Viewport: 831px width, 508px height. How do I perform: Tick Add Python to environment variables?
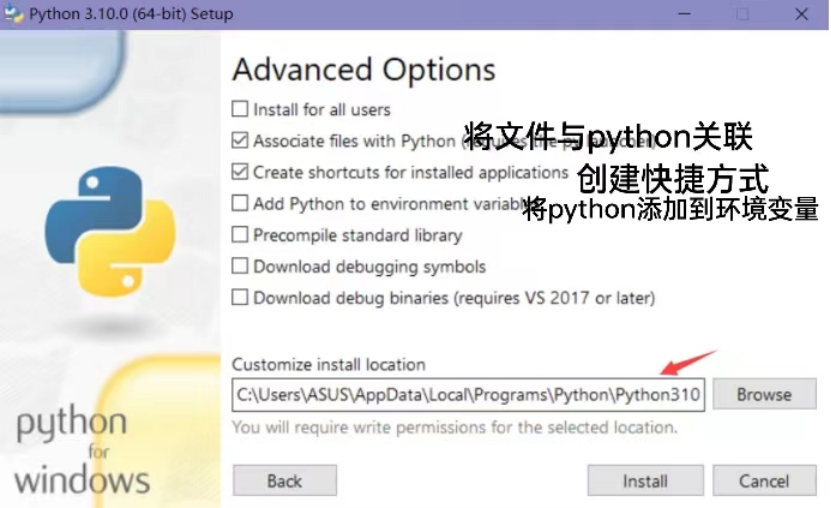click(240, 203)
